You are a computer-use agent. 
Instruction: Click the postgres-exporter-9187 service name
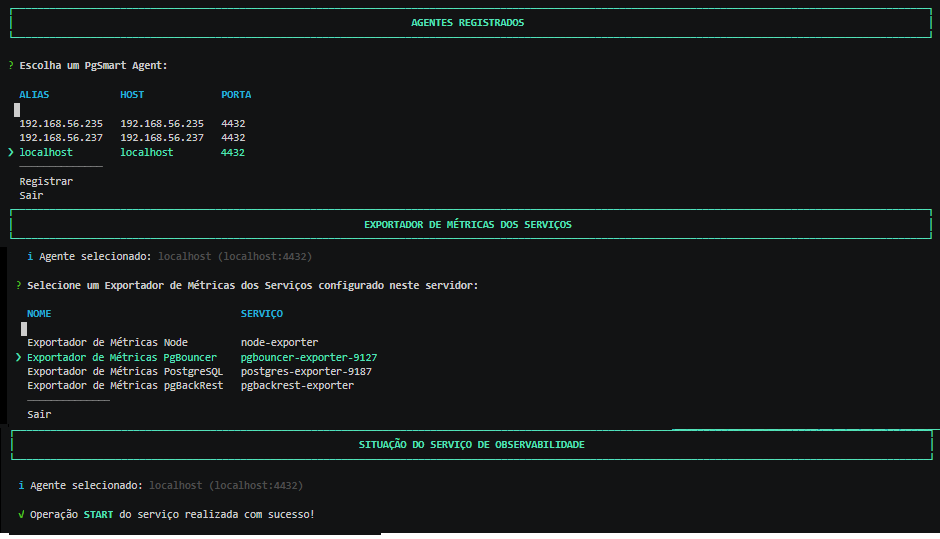[306, 372]
